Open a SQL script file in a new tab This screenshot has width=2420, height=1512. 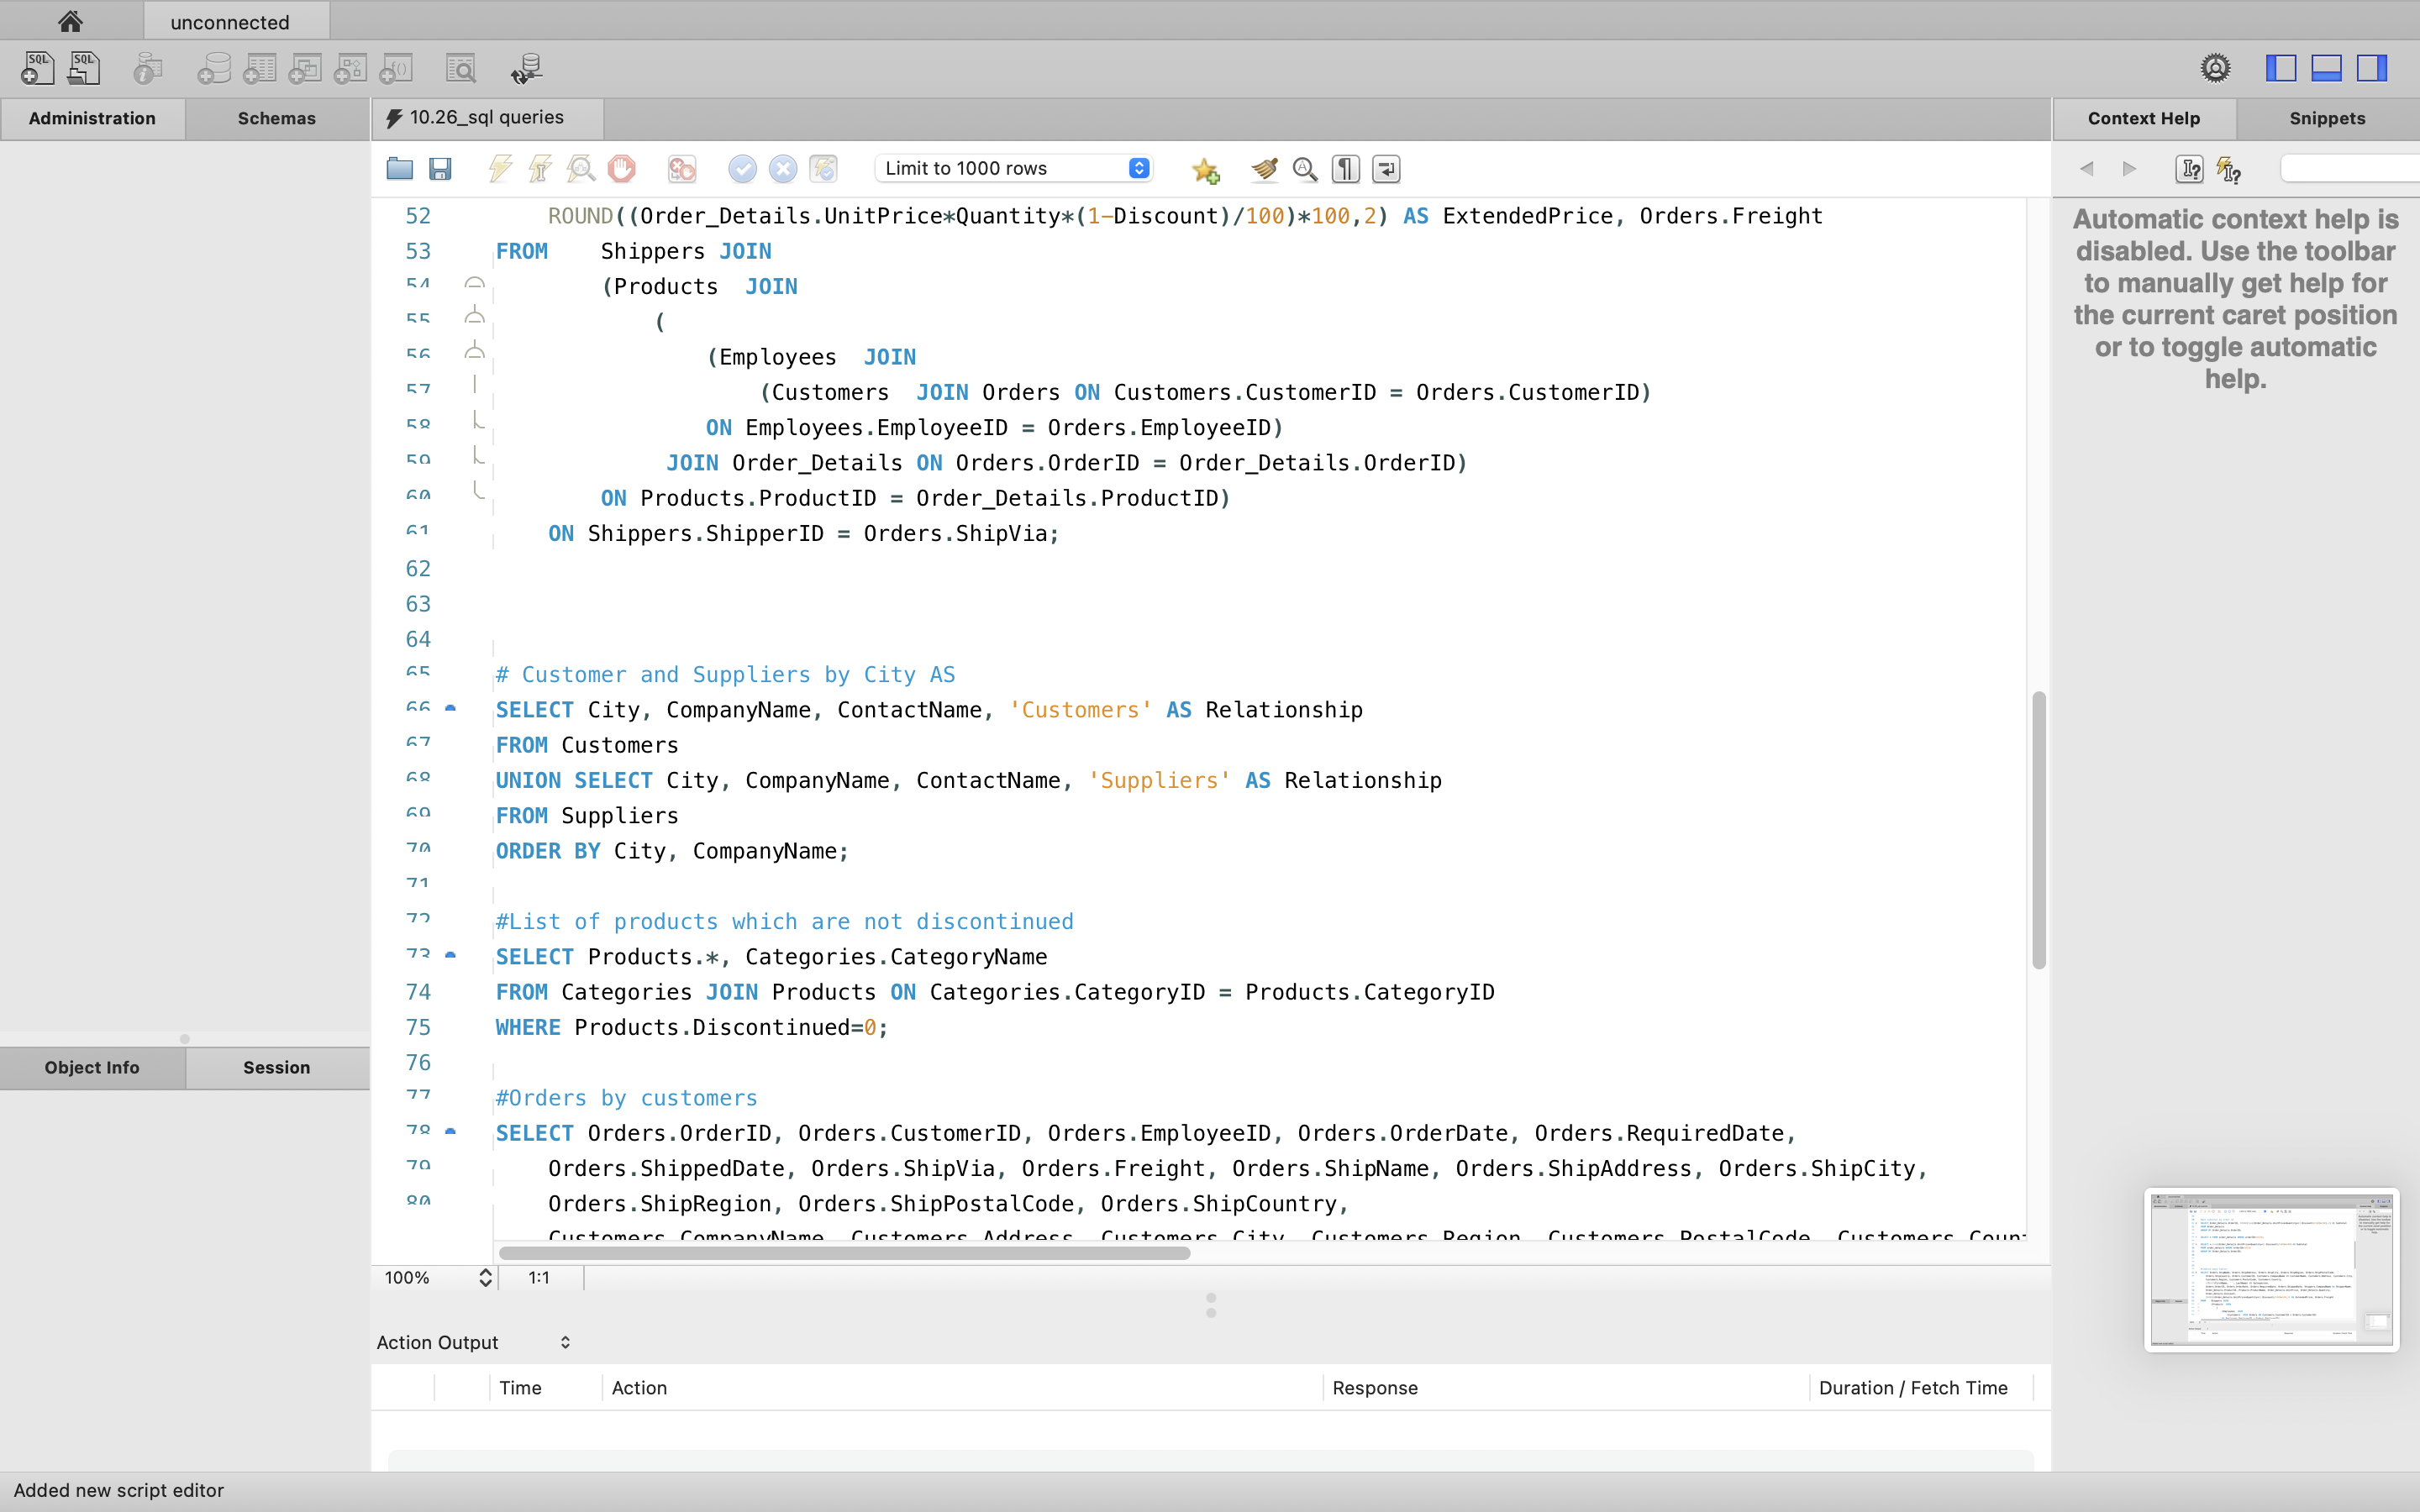coord(84,68)
